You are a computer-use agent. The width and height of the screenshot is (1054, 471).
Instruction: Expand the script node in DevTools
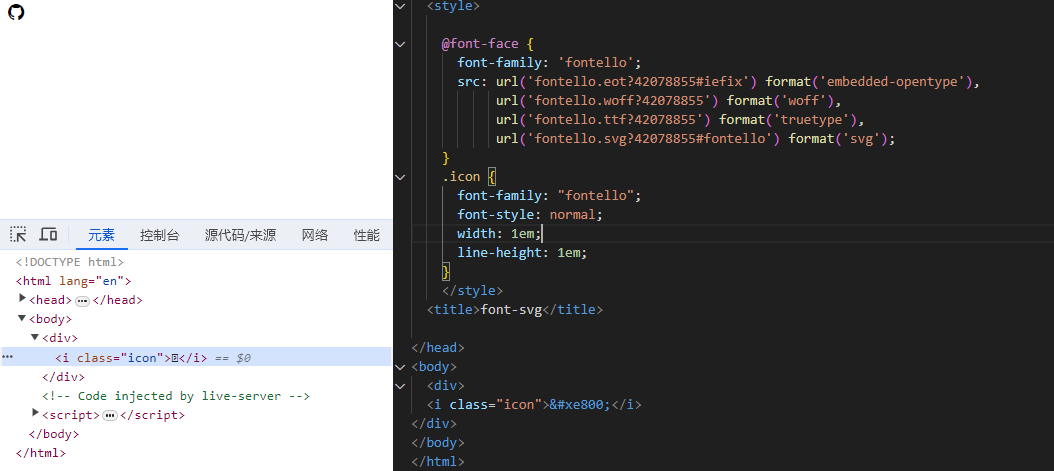36,414
